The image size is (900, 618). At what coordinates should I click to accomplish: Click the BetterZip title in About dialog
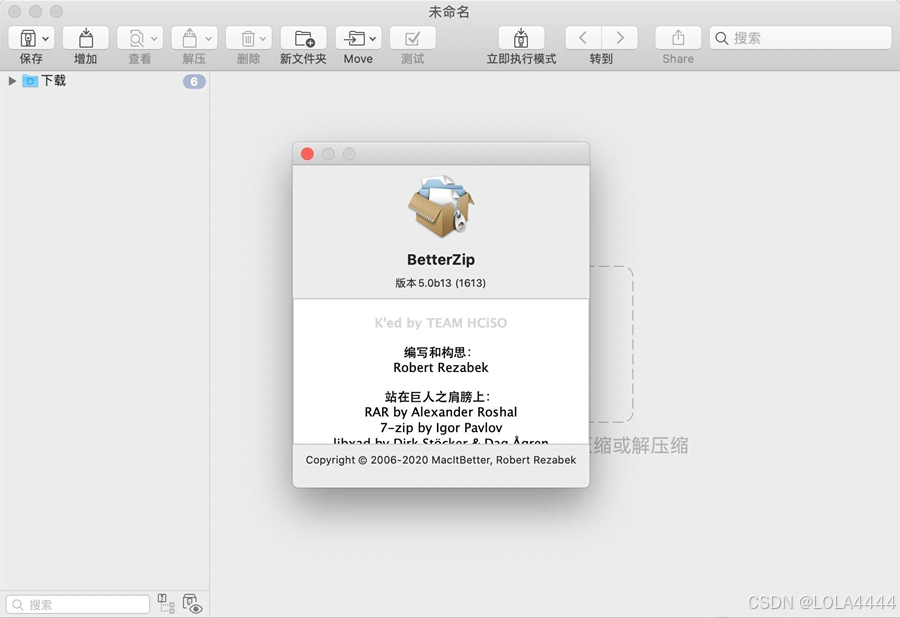click(x=441, y=259)
